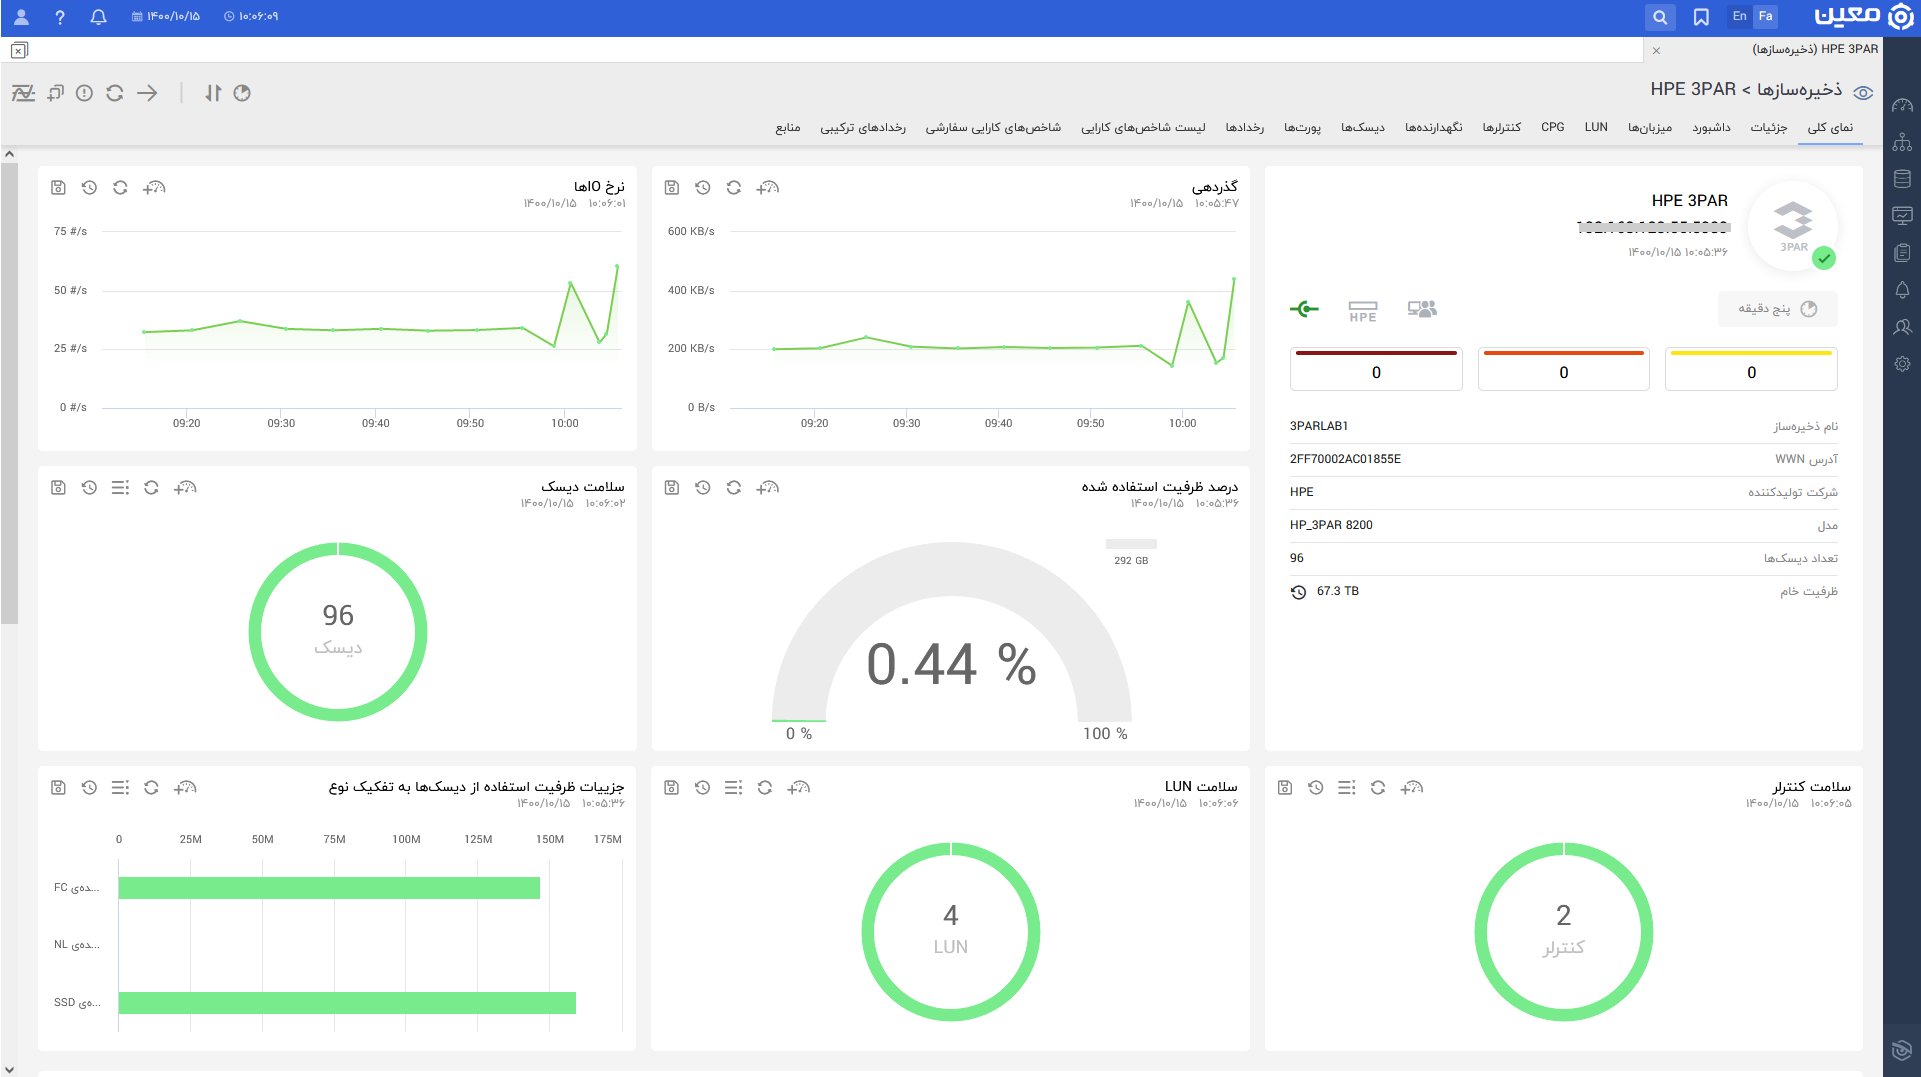This screenshot has height=1077, width=1921.
Task: Open the پنج دقیقه interval dropdown
Action: pyautogui.click(x=1778, y=309)
